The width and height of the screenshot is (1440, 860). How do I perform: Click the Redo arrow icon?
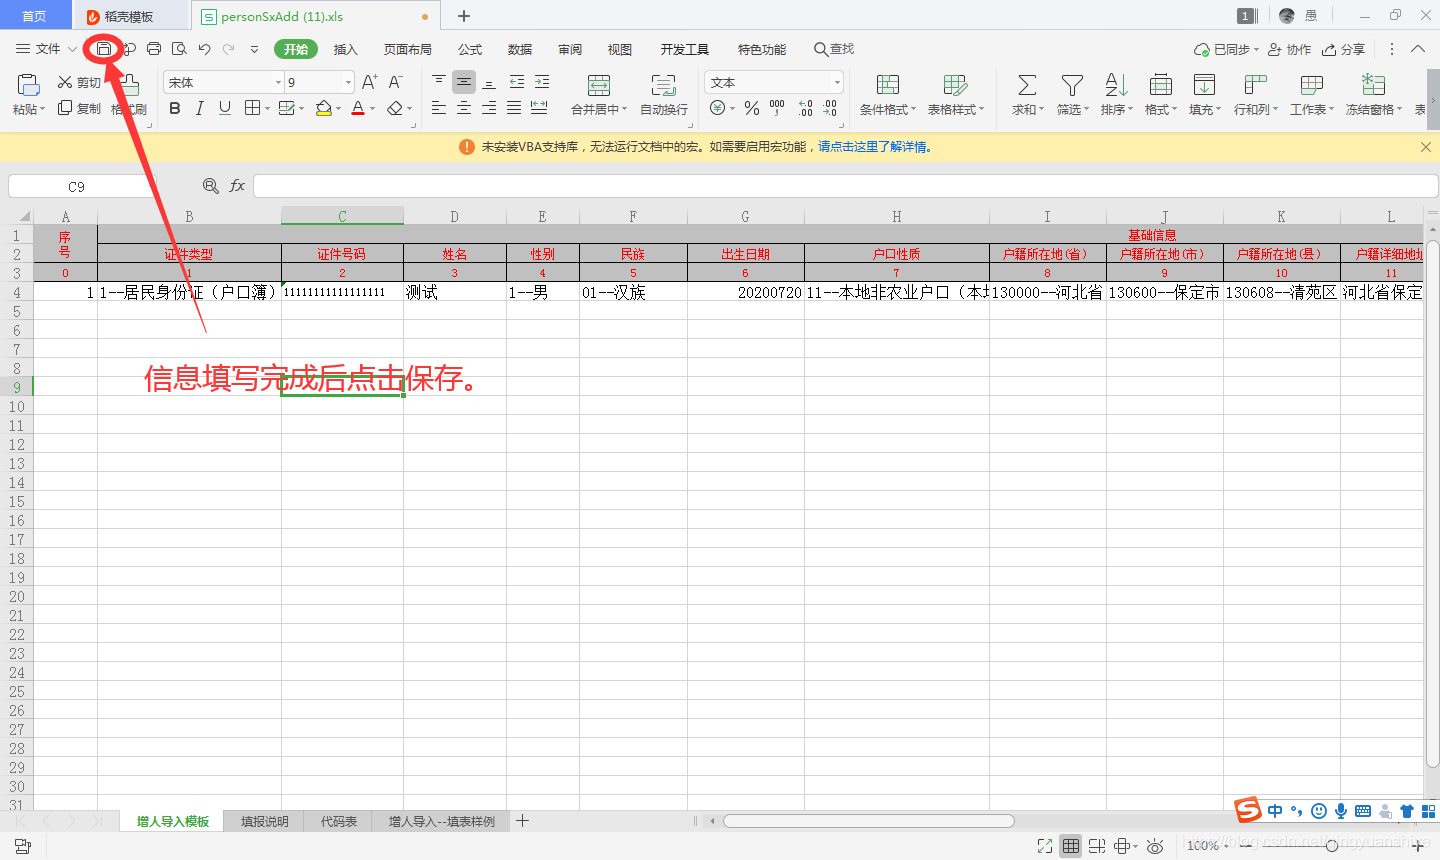pyautogui.click(x=229, y=49)
